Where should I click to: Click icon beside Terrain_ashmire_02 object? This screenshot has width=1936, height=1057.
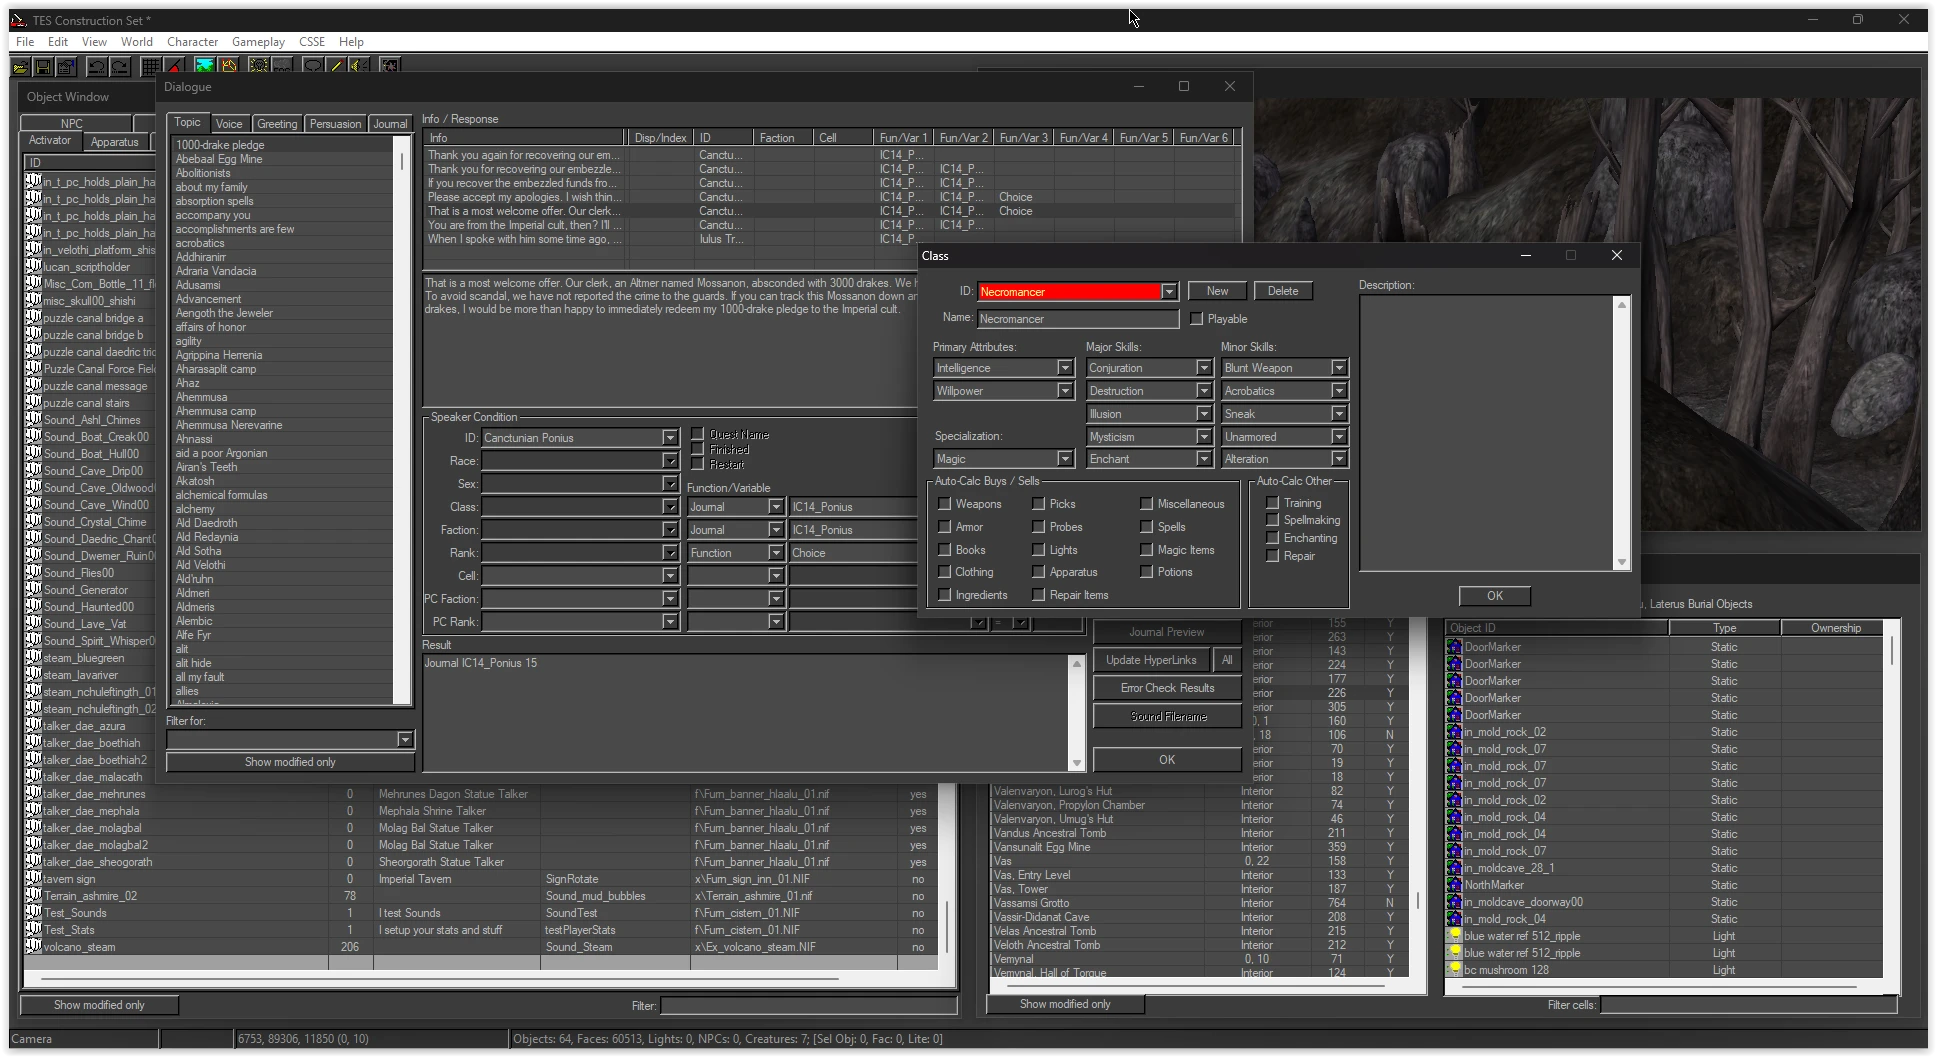[x=33, y=896]
